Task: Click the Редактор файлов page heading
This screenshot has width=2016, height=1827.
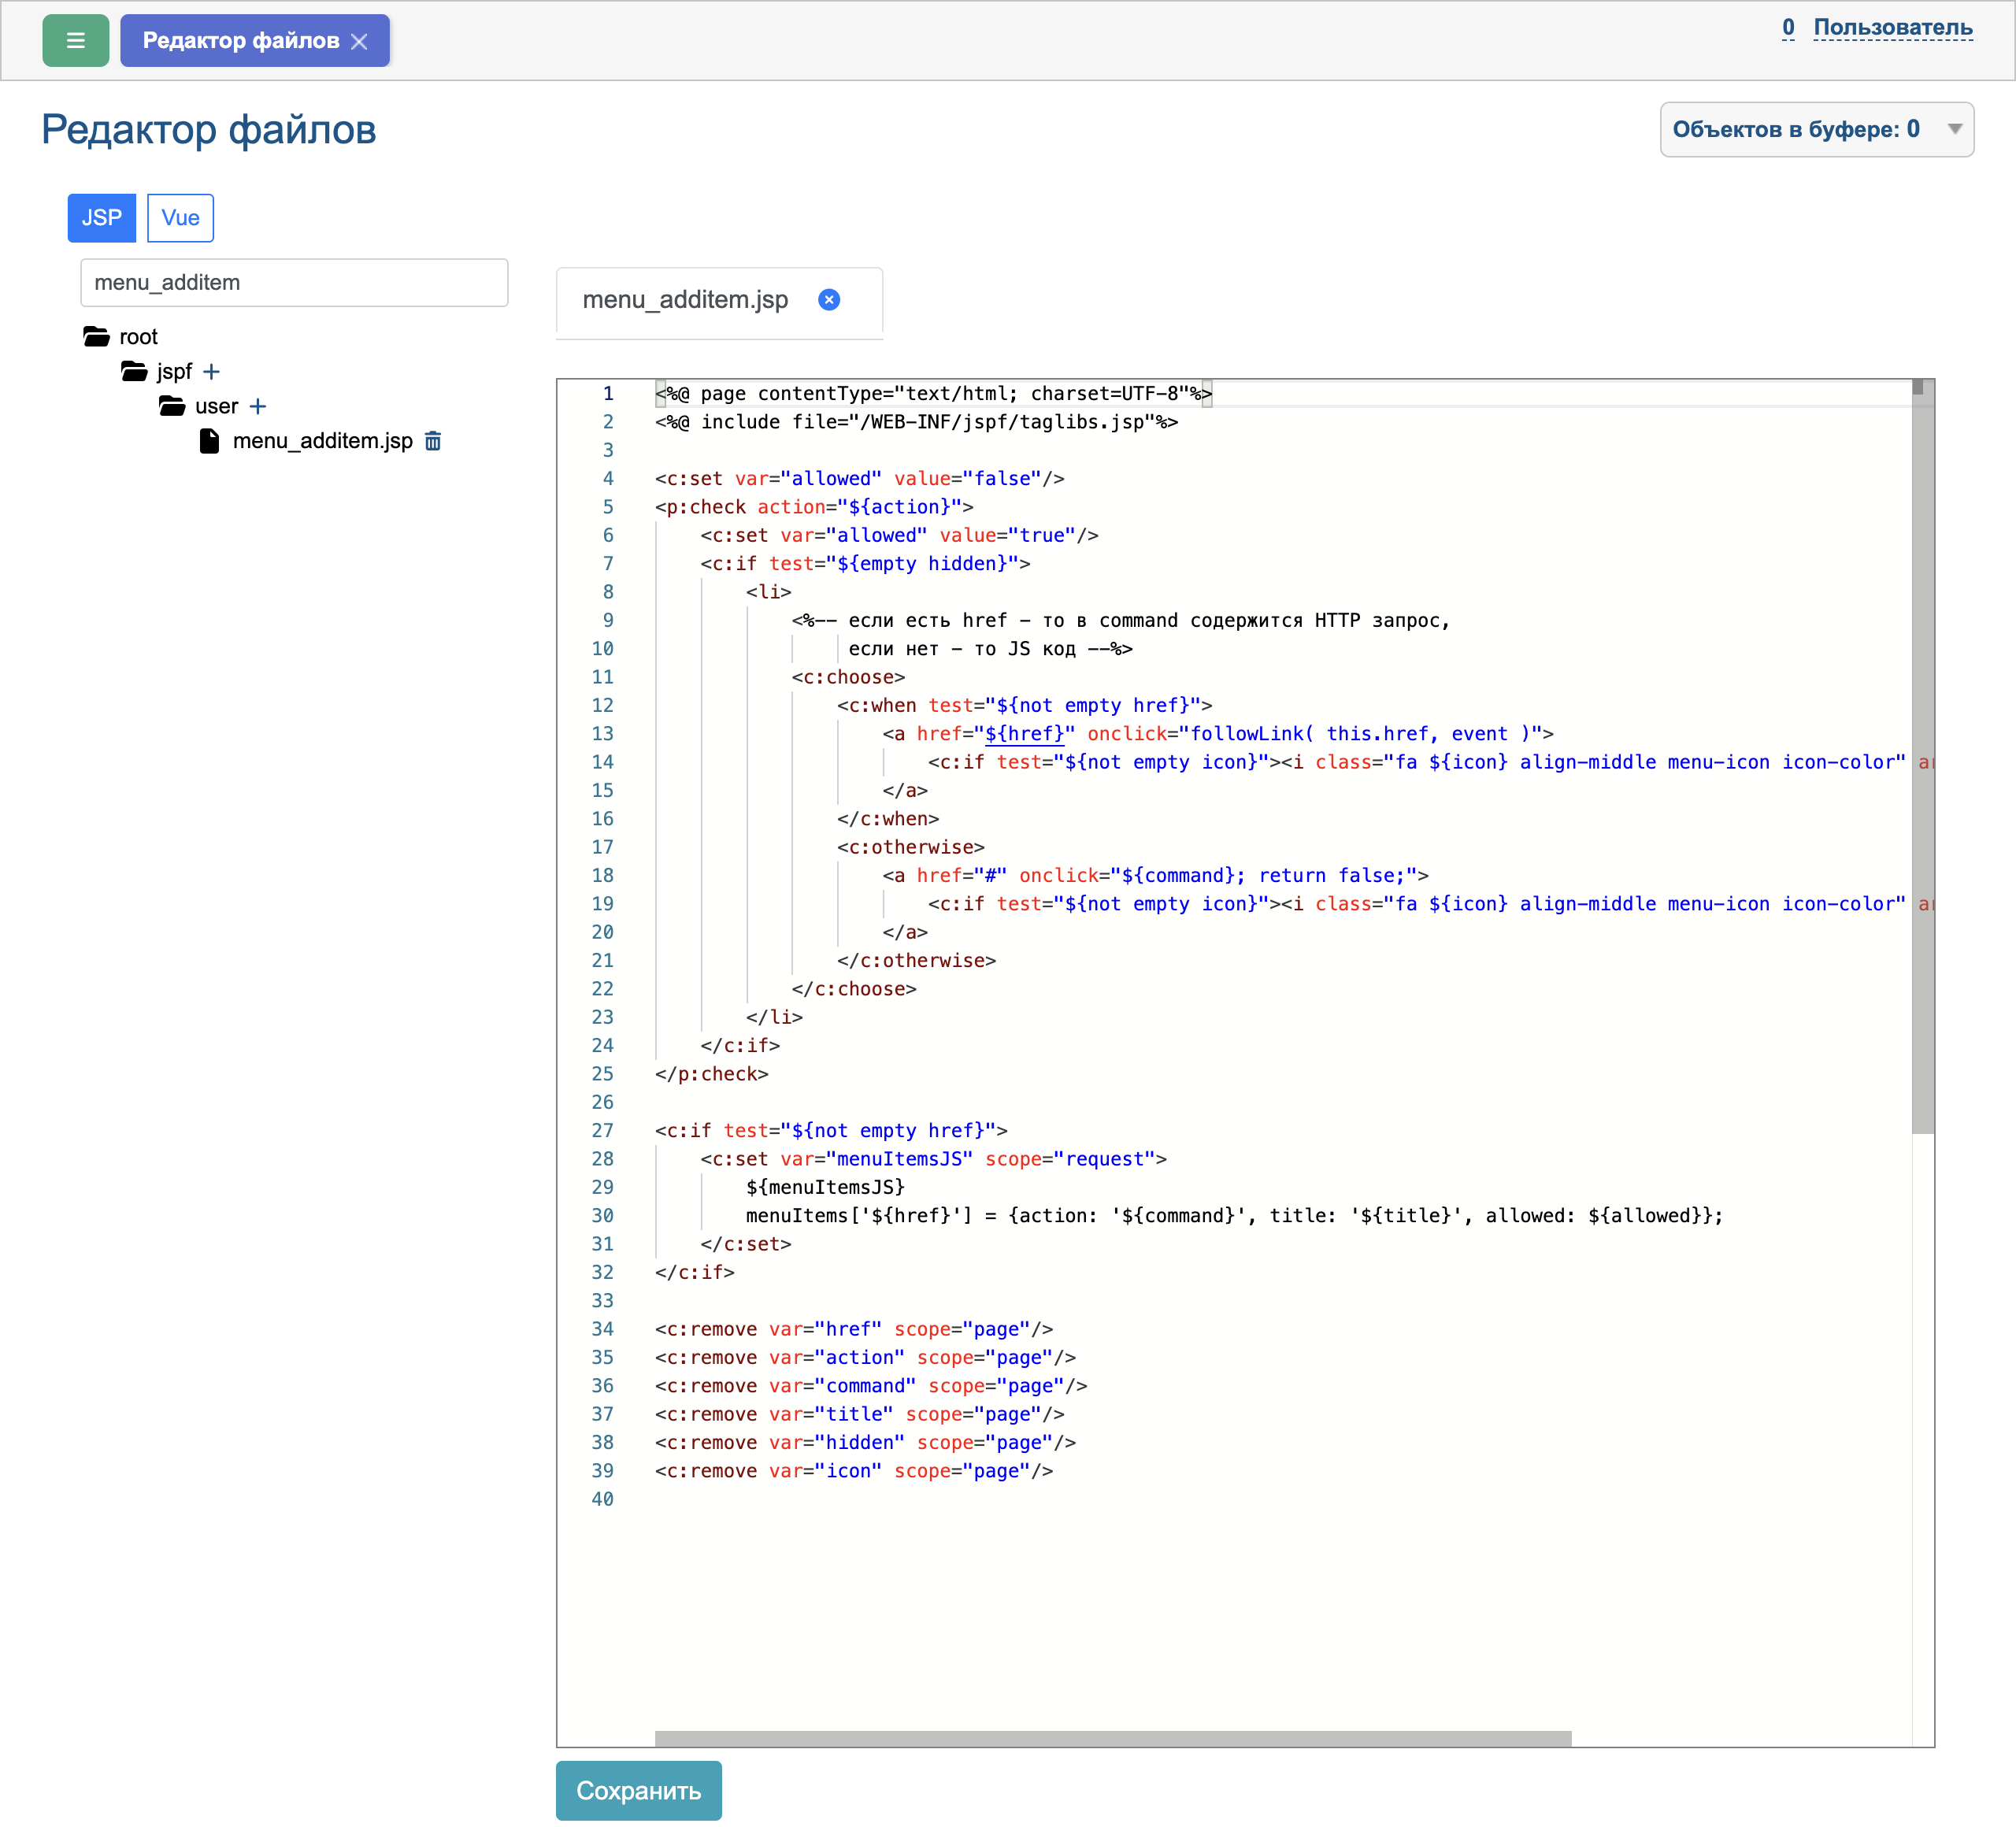Action: (x=209, y=129)
